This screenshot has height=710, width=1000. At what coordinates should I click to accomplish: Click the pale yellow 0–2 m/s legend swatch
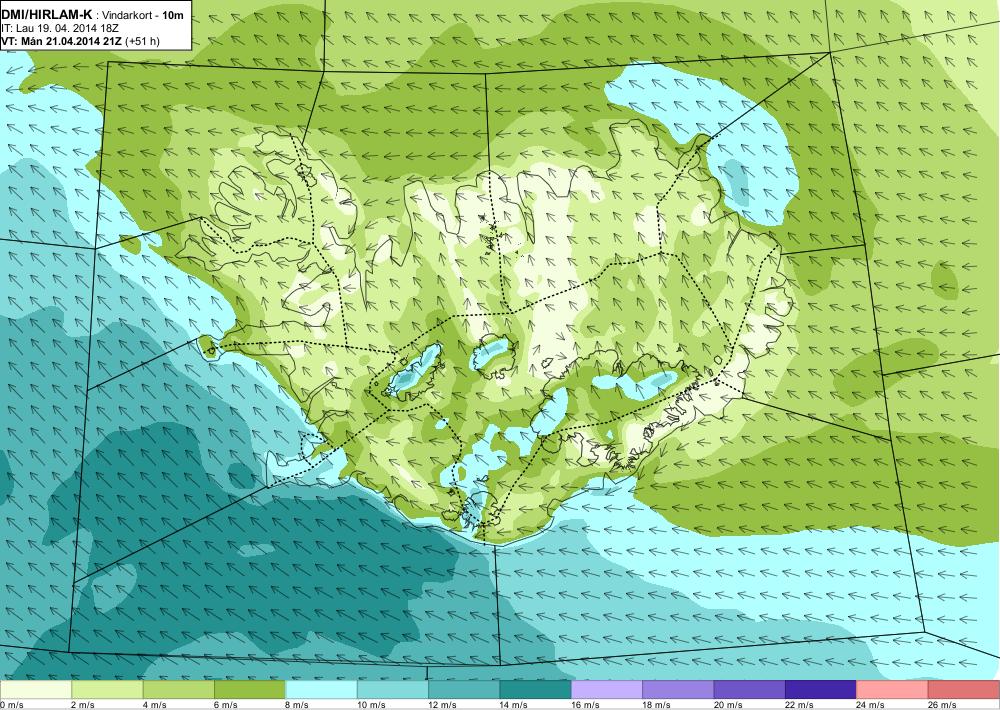click(36, 690)
